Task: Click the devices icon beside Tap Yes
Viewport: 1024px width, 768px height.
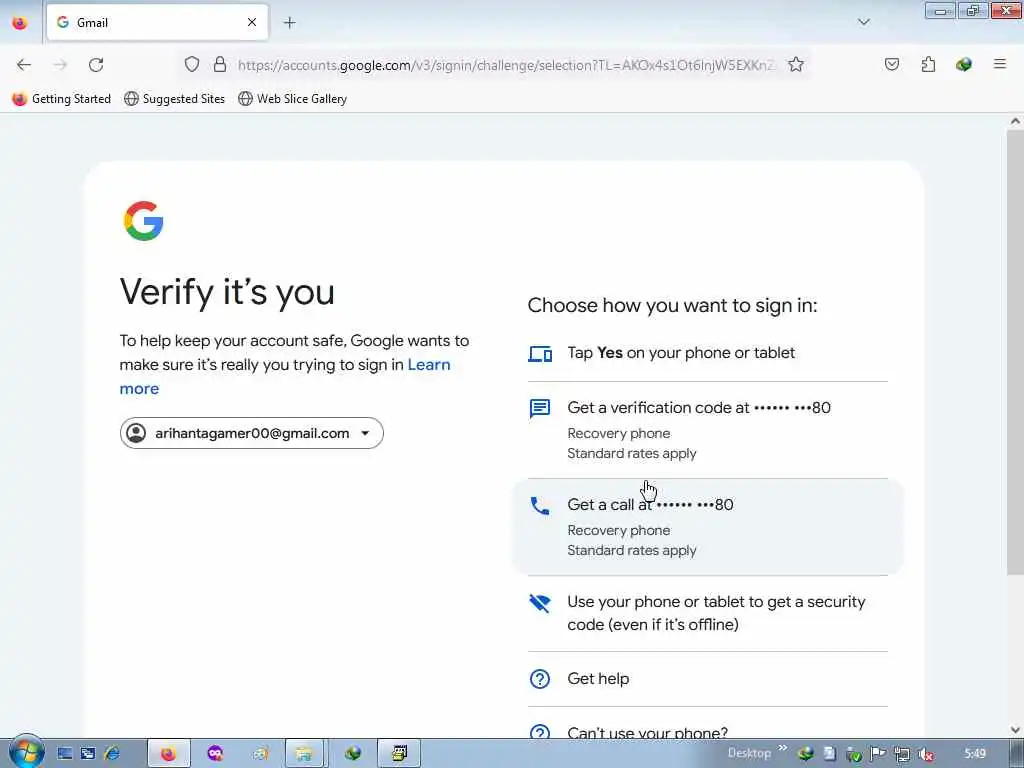Action: (540, 354)
